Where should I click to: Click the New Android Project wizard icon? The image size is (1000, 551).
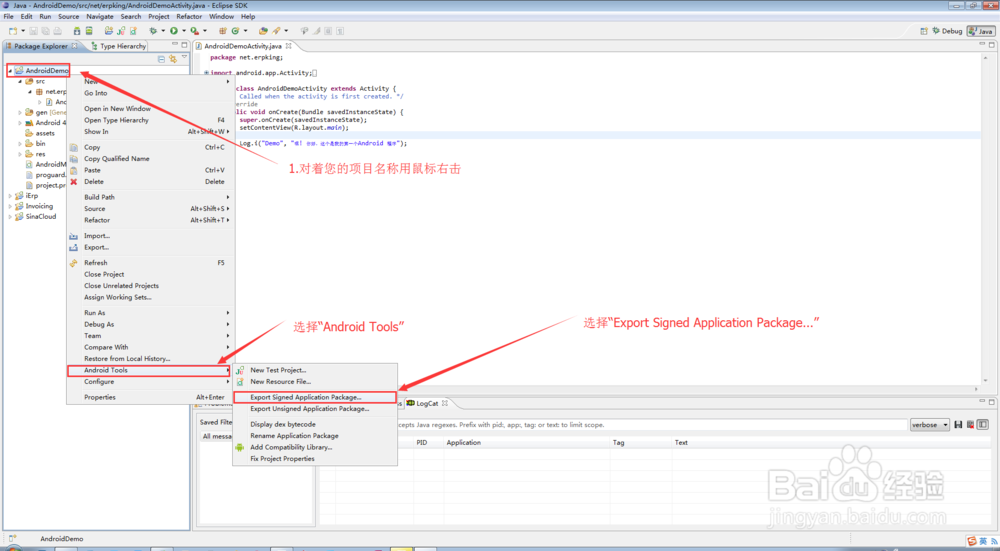[x=109, y=31]
